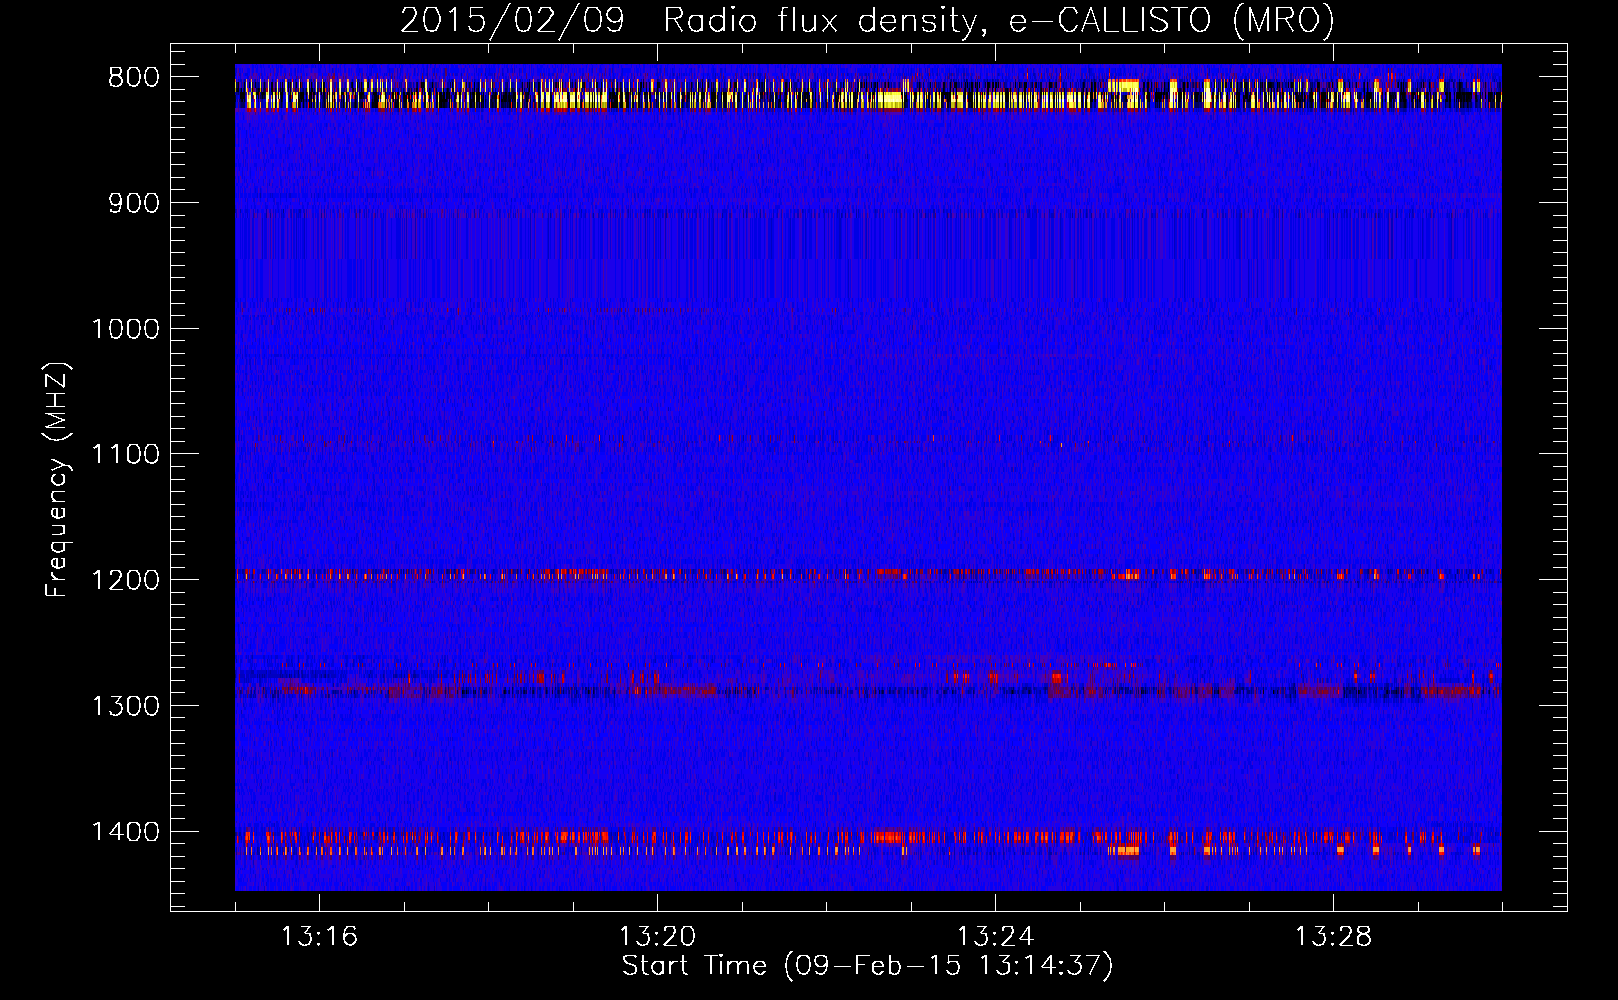Viewport: 1618px width, 1000px height.
Task: Click the 13:16 time tick label
Action: click(x=319, y=937)
